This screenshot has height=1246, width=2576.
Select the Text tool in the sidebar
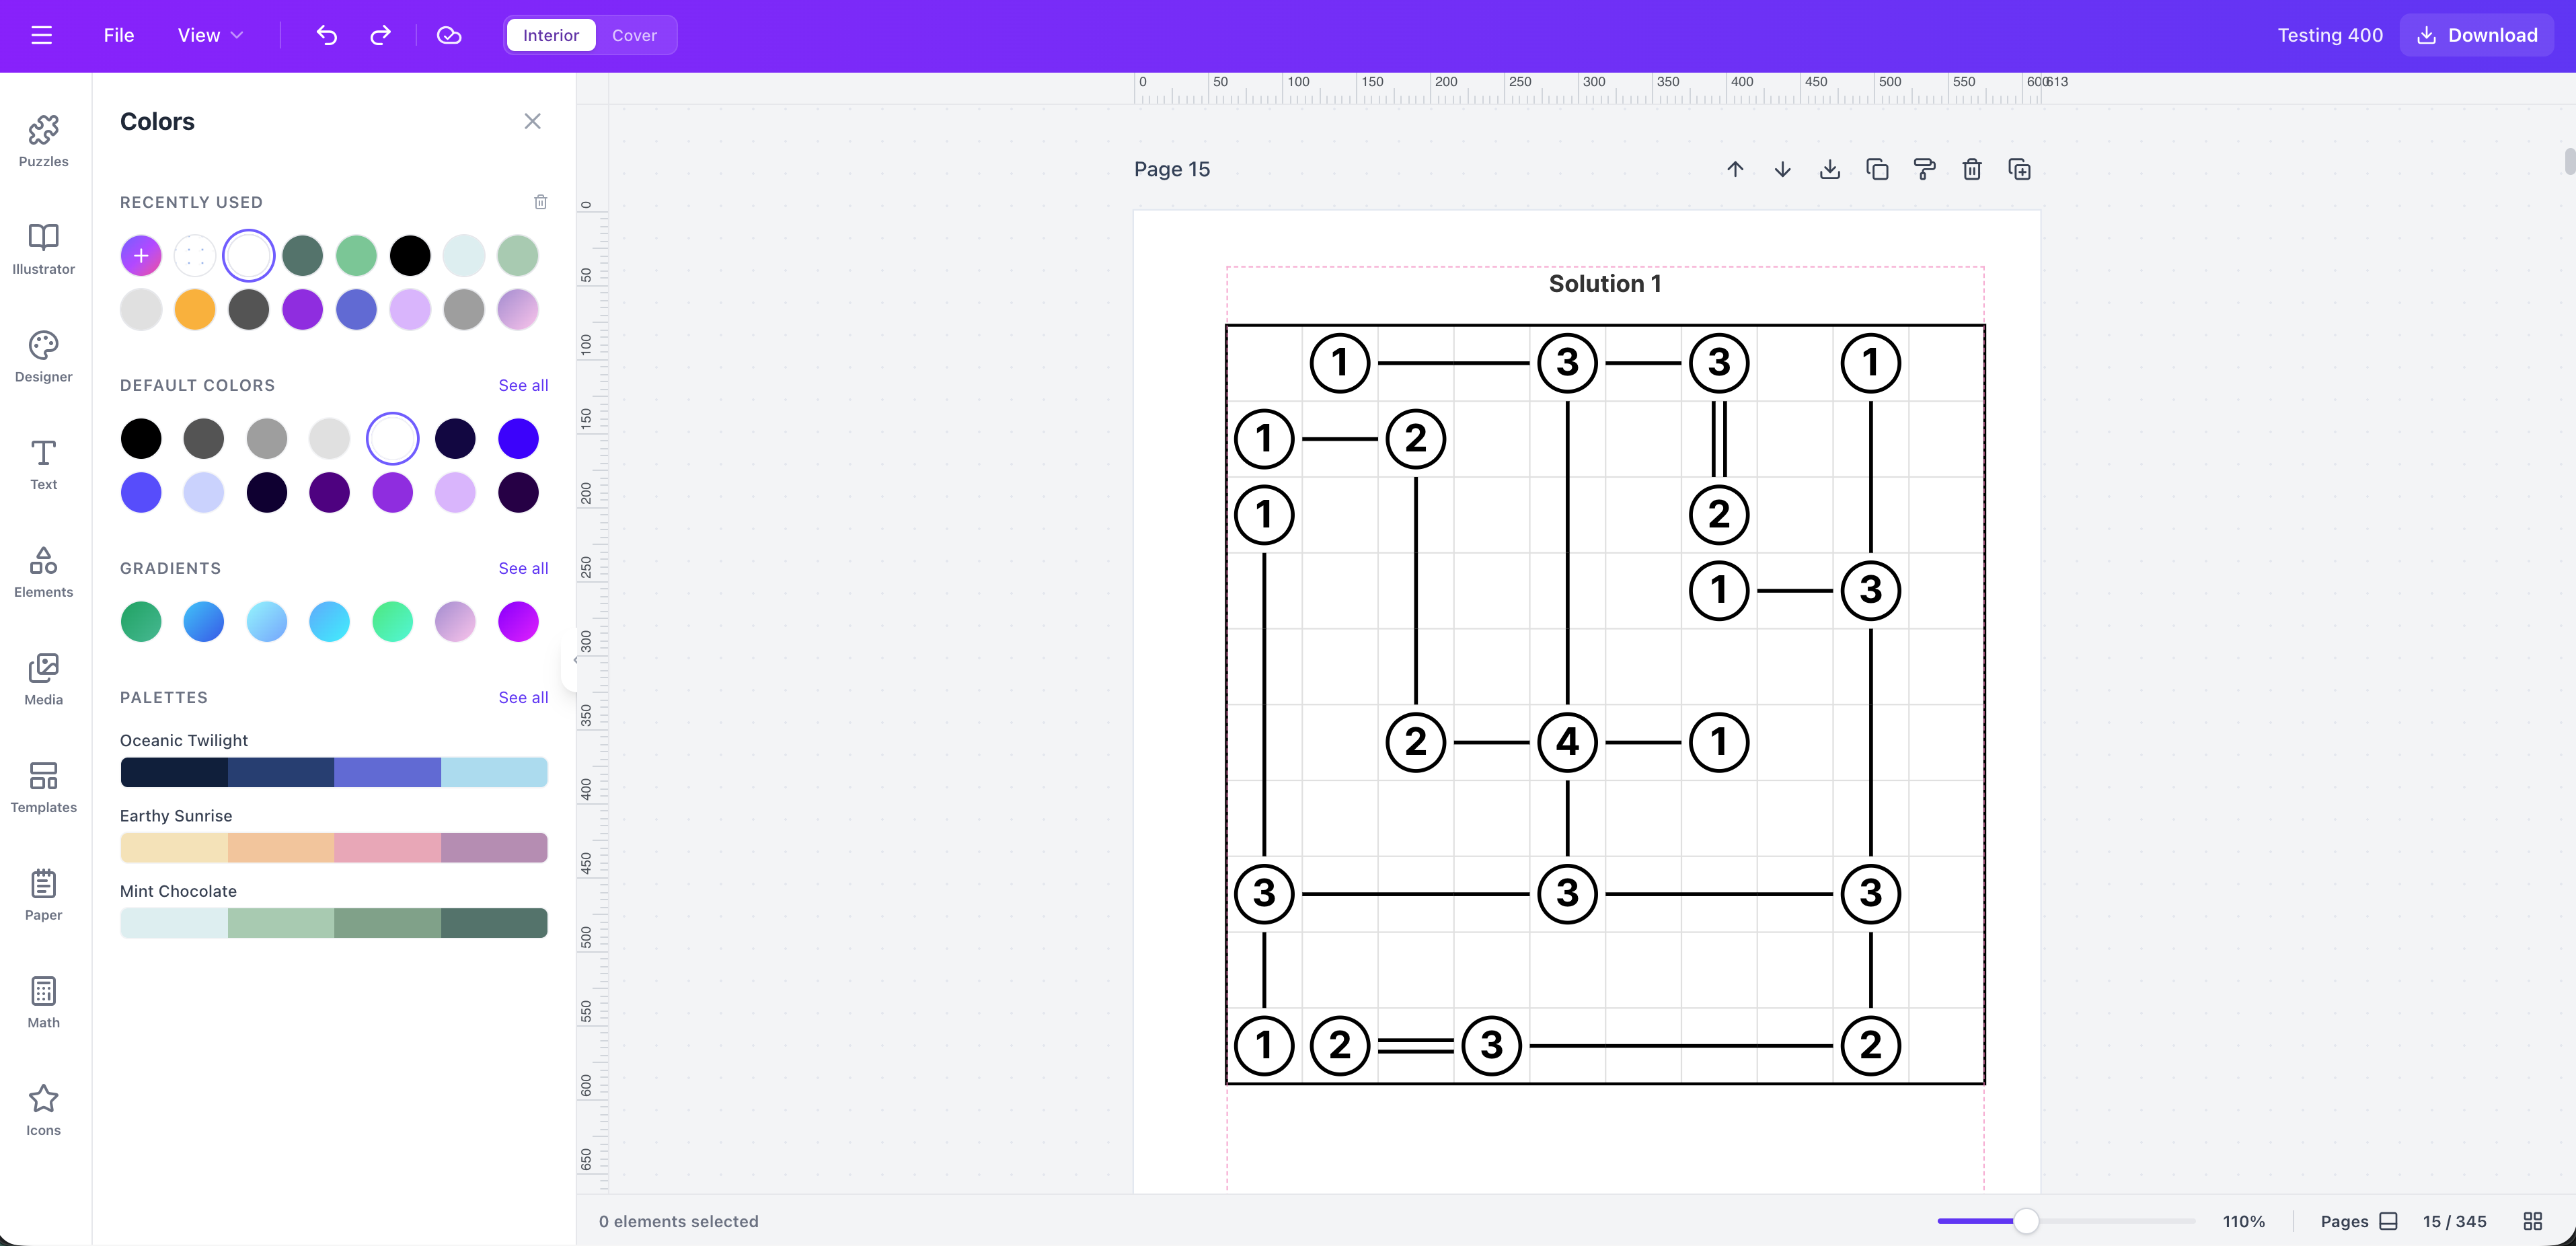[43, 463]
